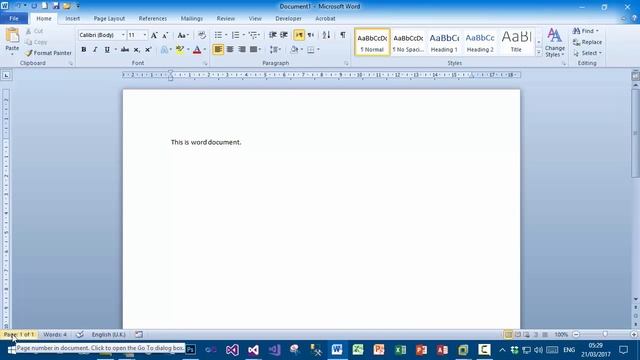The width and height of the screenshot is (640, 360).
Task: Open Windows Start menu
Action: [11, 350]
